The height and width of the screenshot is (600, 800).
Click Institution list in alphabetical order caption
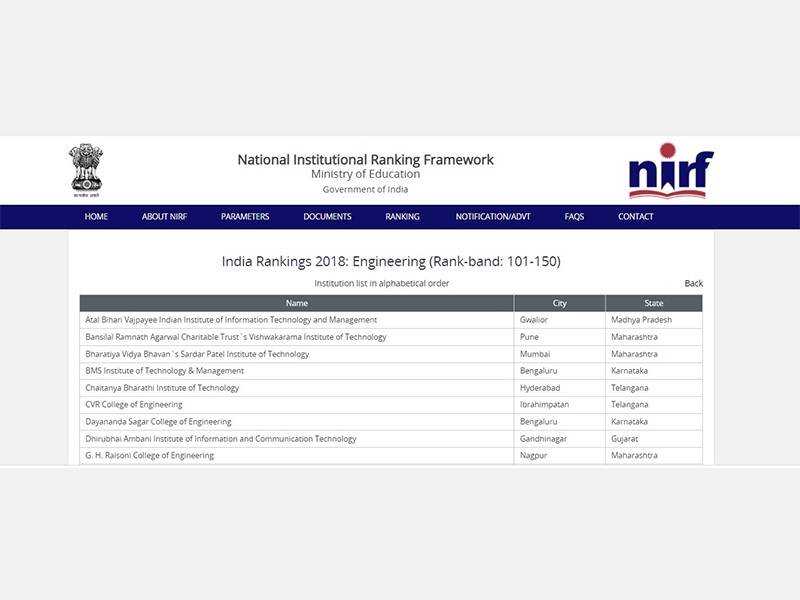(382, 283)
